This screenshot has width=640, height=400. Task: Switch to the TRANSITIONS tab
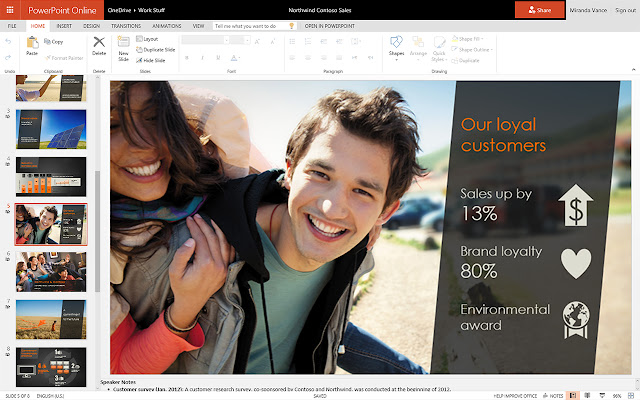(126, 25)
